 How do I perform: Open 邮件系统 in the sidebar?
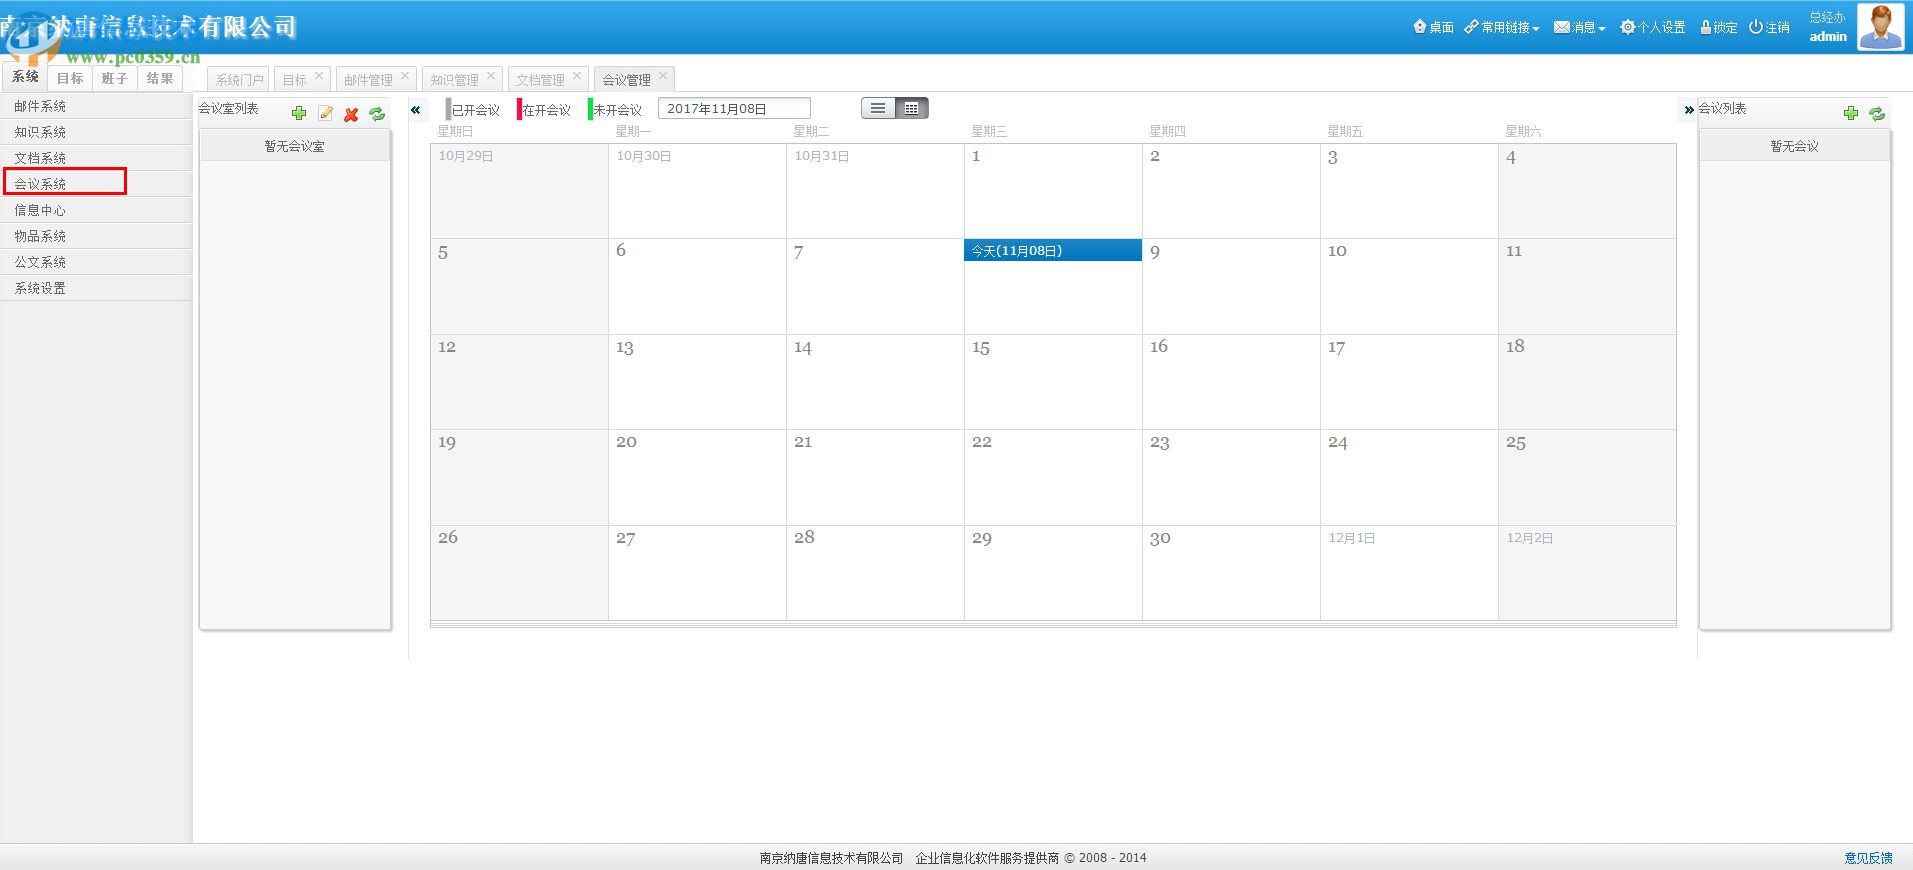(x=96, y=106)
